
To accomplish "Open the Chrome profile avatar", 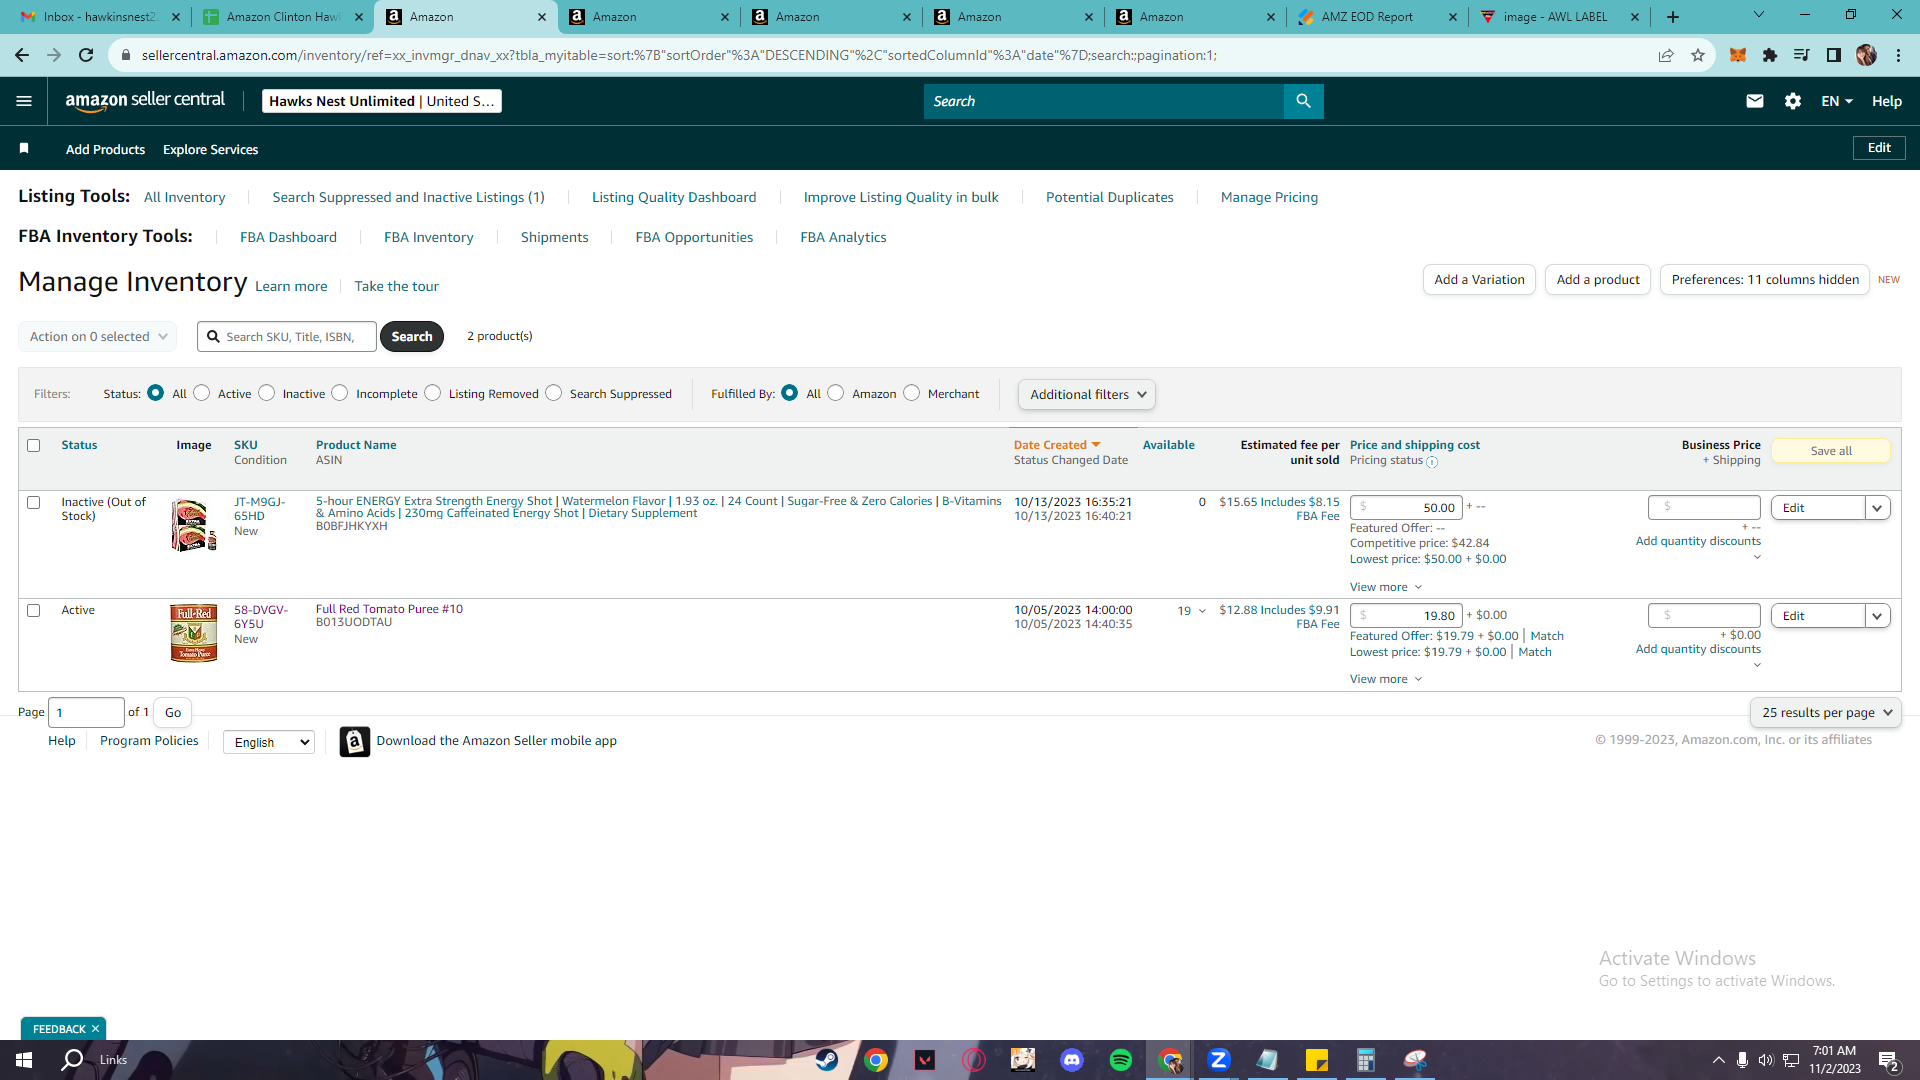I will 1866,55.
